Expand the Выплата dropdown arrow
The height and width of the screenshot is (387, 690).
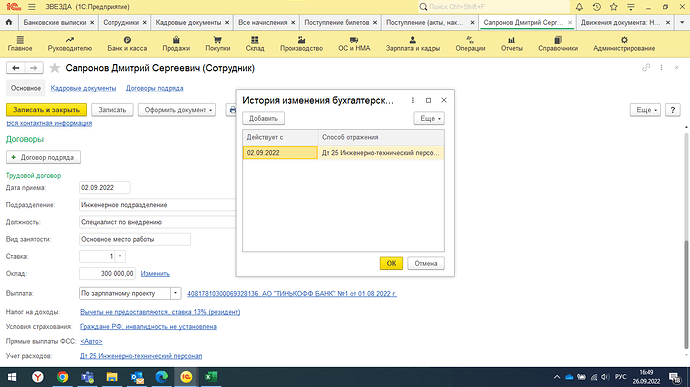176,293
